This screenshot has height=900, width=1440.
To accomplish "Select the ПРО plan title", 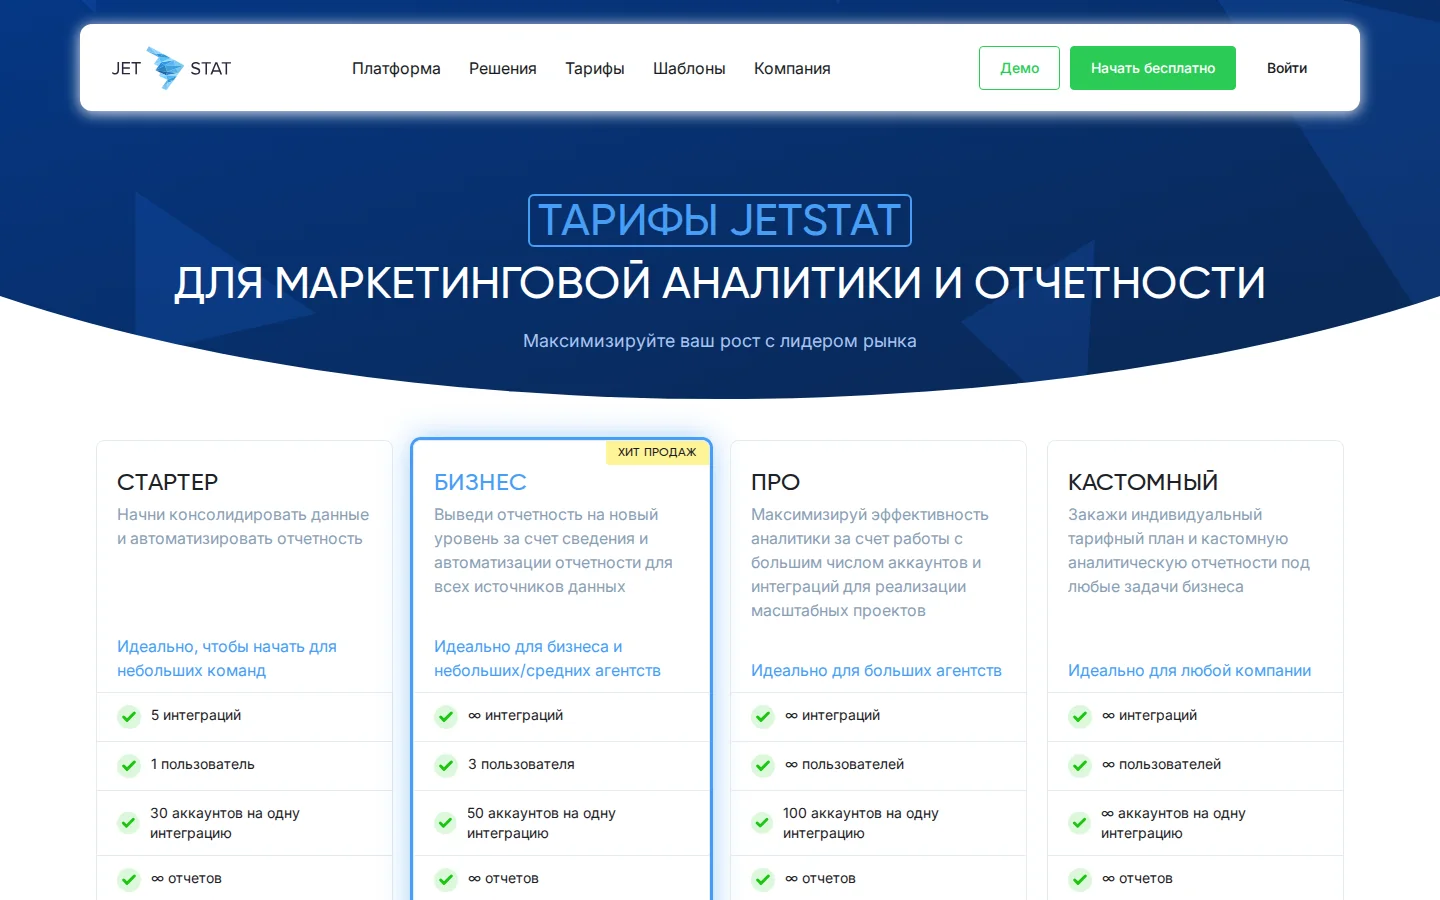I will point(775,482).
